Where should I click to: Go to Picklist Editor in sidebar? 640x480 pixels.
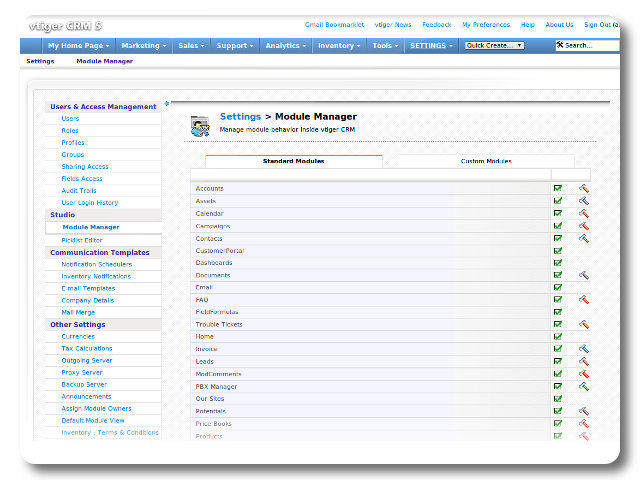(82, 240)
